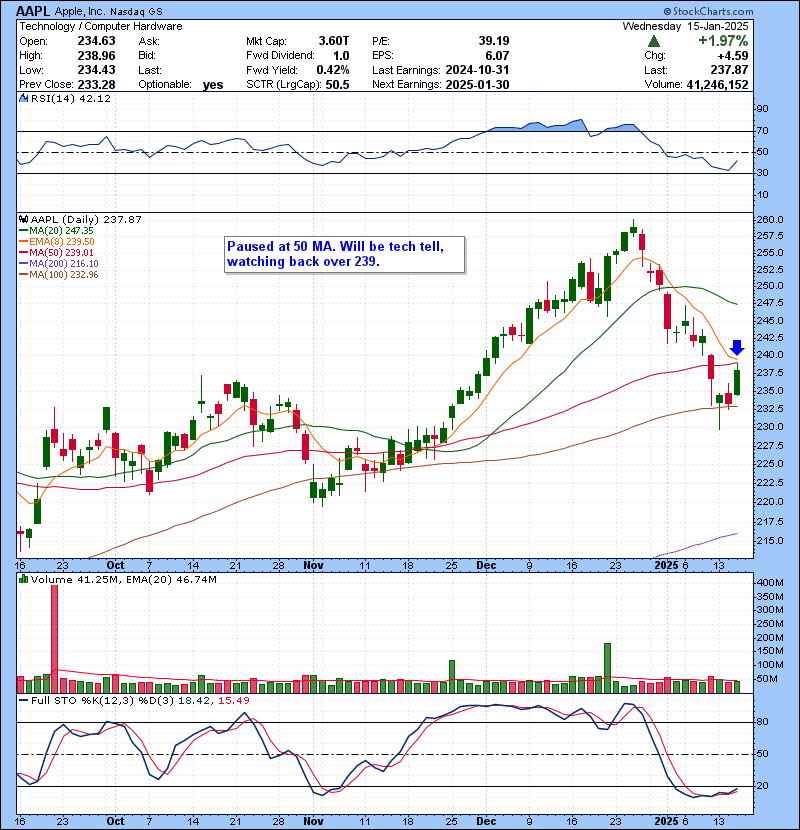Click the tallest green December volume bar
The height and width of the screenshot is (830, 800).
click(607, 668)
